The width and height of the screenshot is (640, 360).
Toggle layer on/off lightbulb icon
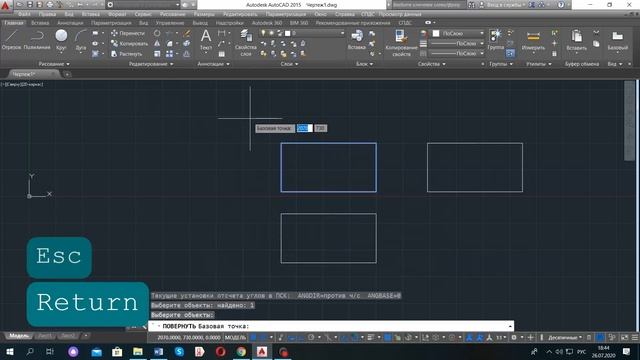click(263, 33)
